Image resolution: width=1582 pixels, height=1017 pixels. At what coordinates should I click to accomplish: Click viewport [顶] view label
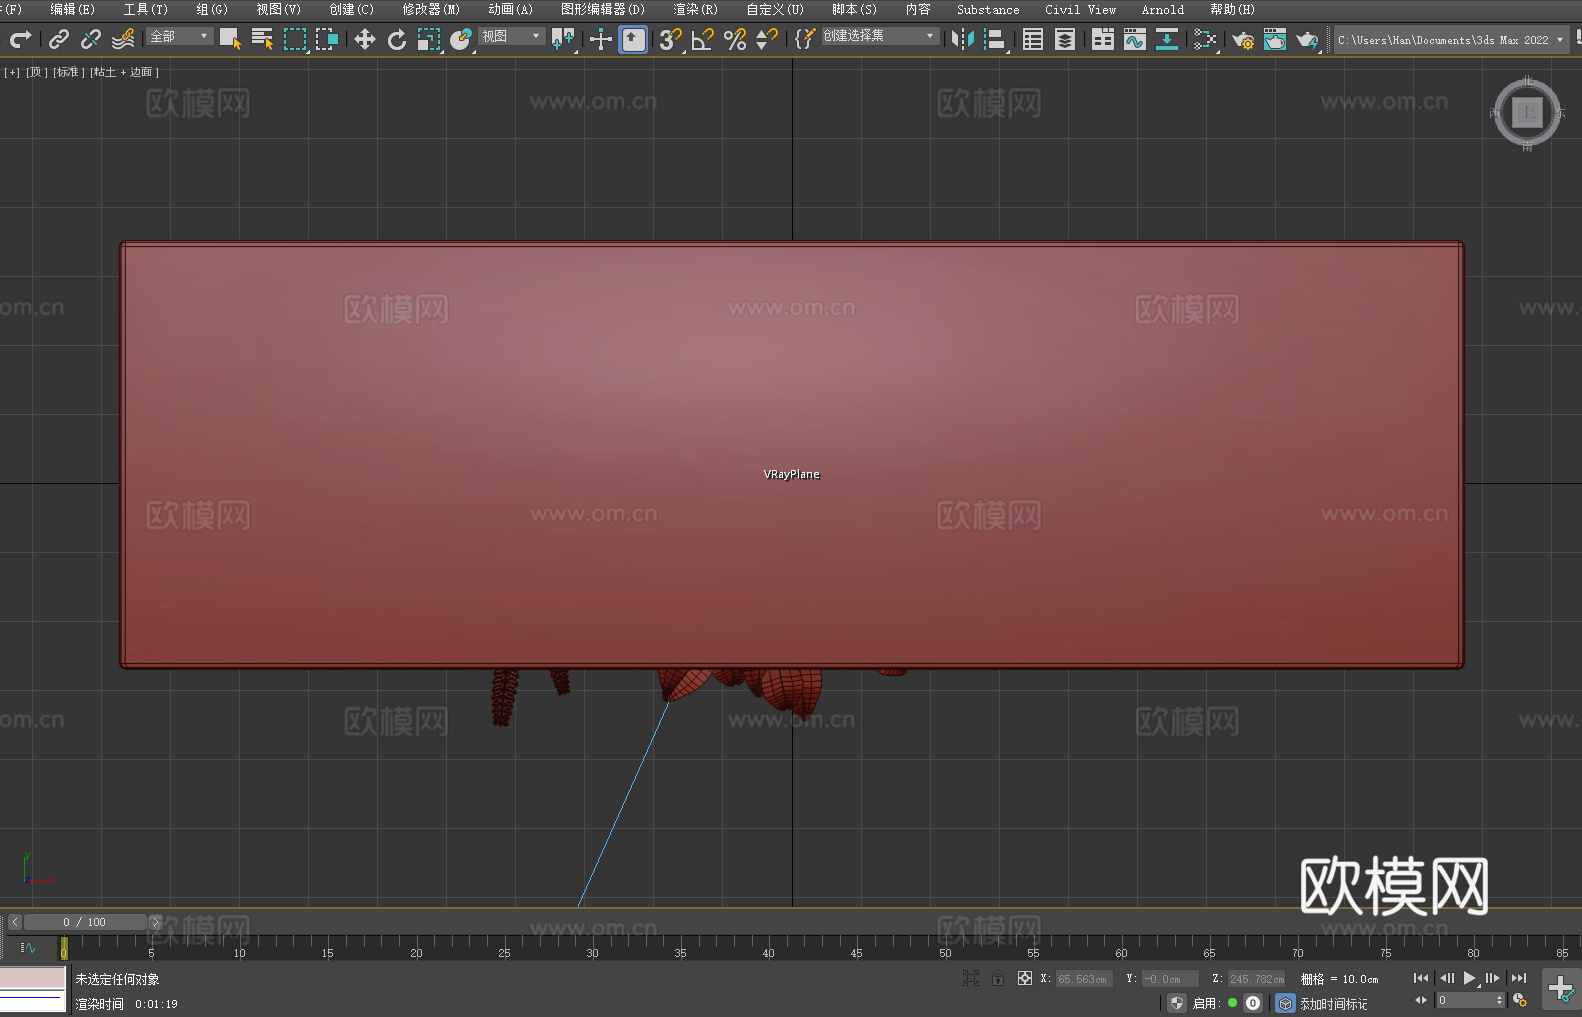click(x=37, y=72)
